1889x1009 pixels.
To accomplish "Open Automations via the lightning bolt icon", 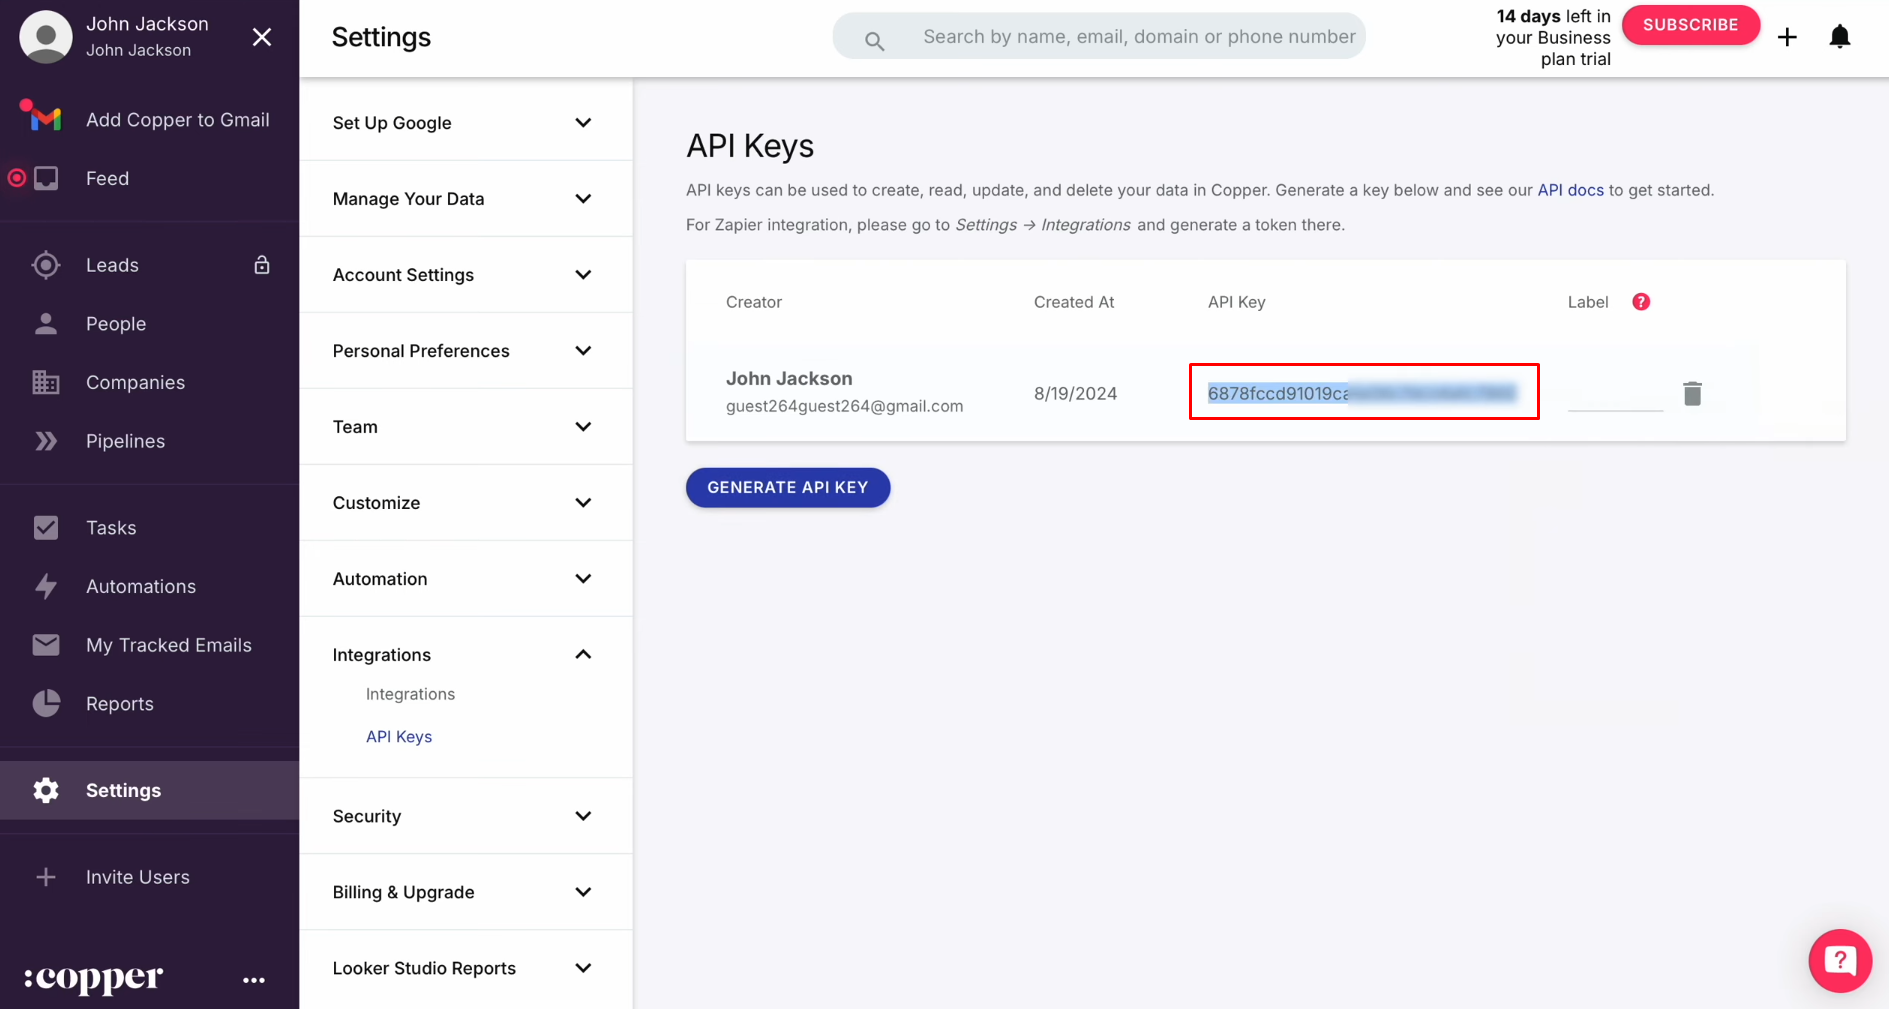I will click(x=46, y=586).
